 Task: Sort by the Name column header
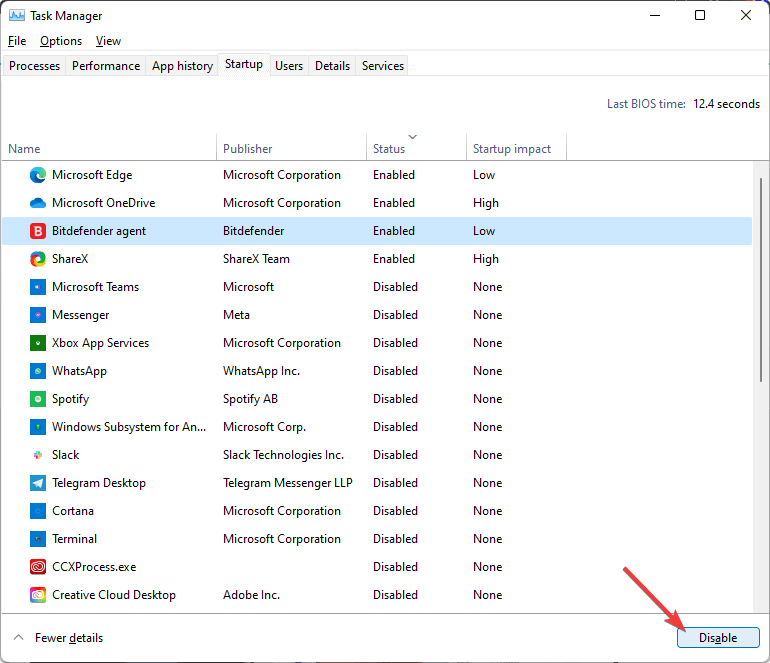pyautogui.click(x=109, y=147)
